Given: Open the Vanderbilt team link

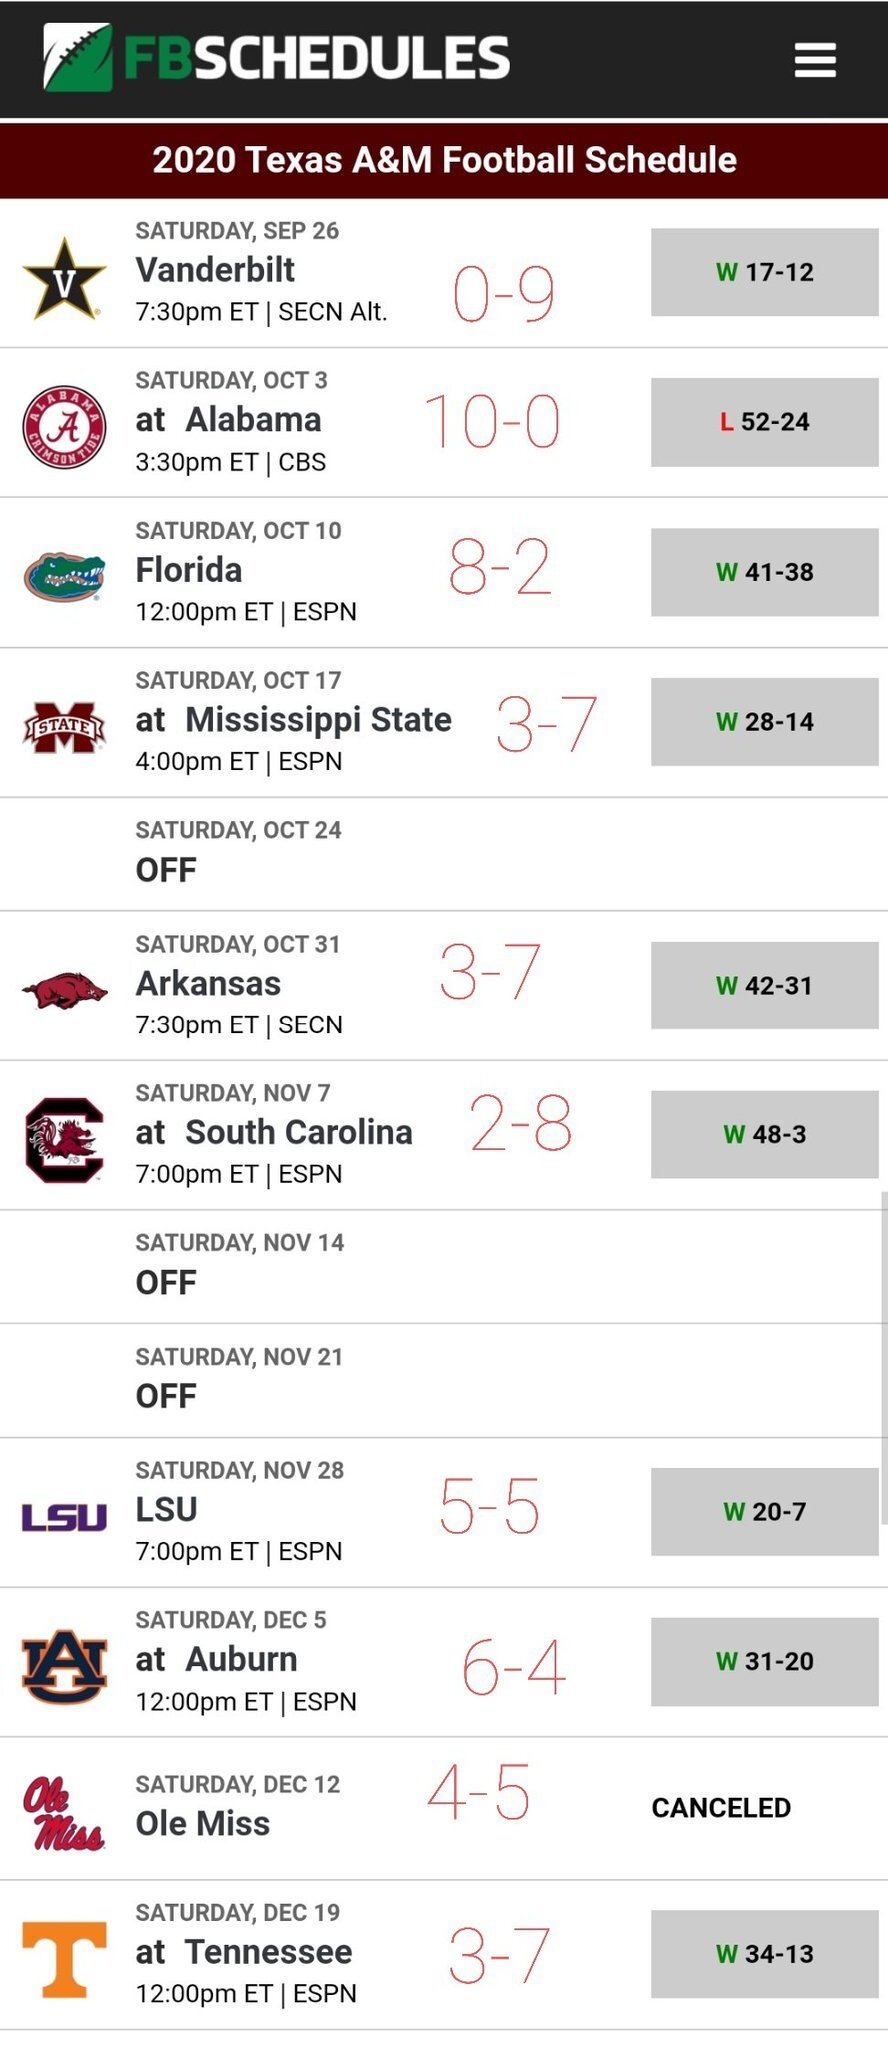Looking at the screenshot, I should click(x=215, y=270).
